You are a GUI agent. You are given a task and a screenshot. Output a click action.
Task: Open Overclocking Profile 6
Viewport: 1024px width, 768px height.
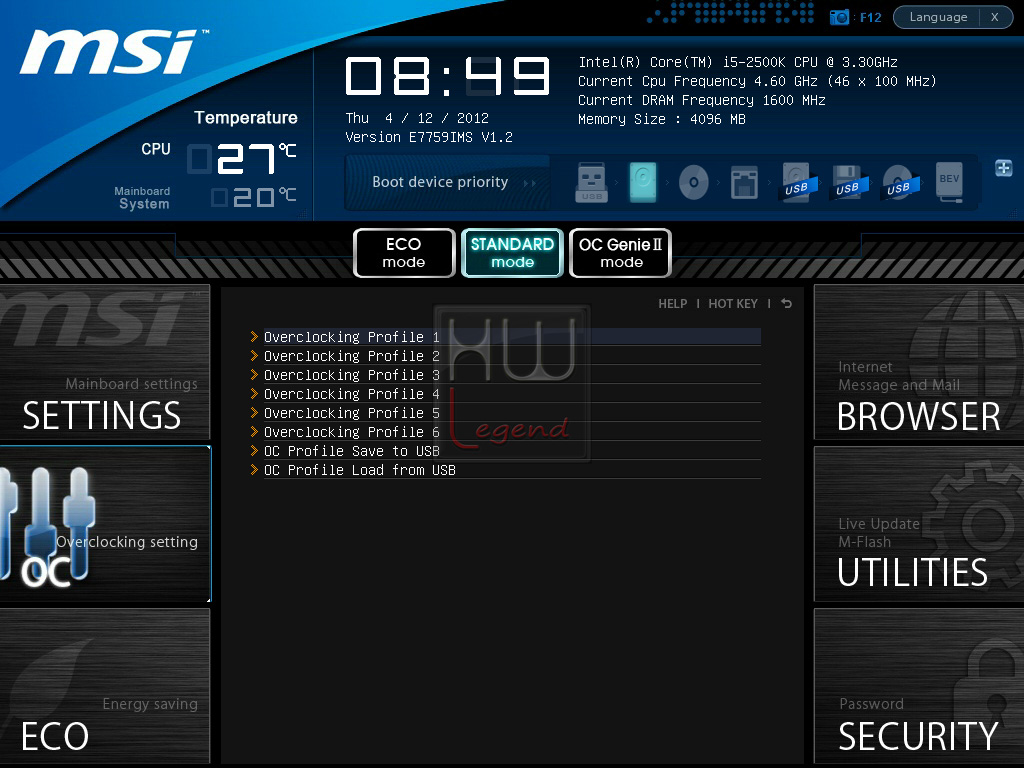coord(512,432)
